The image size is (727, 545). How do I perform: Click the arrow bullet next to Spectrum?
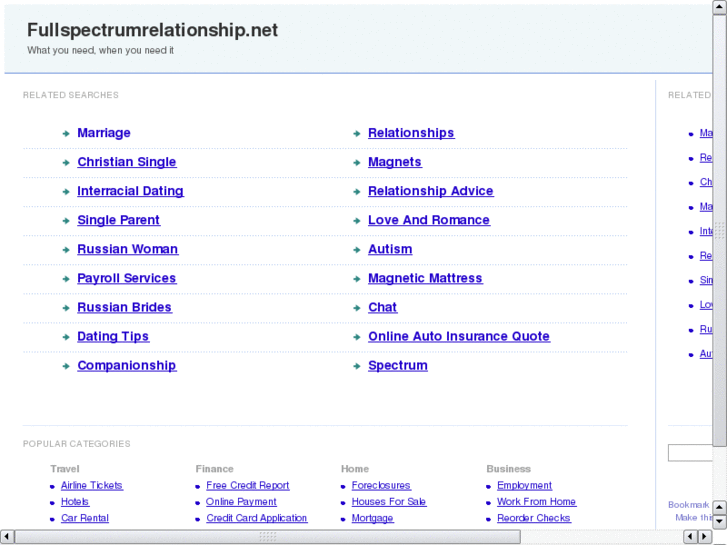pyautogui.click(x=357, y=366)
